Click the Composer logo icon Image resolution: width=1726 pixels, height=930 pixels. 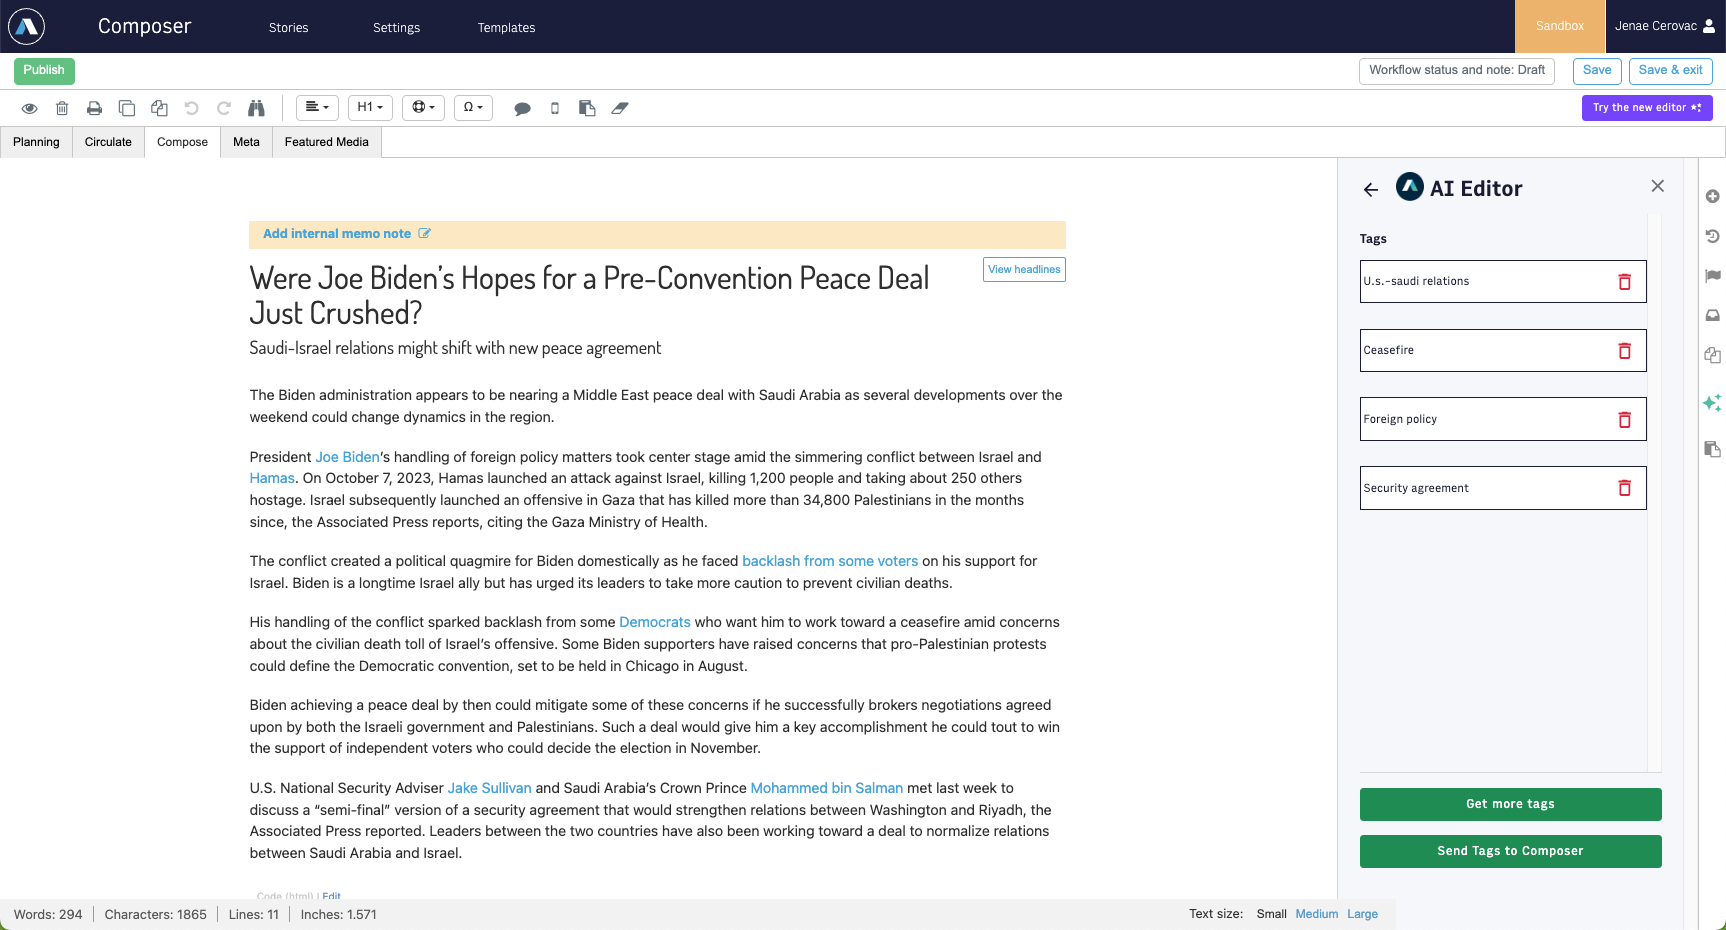coord(27,26)
